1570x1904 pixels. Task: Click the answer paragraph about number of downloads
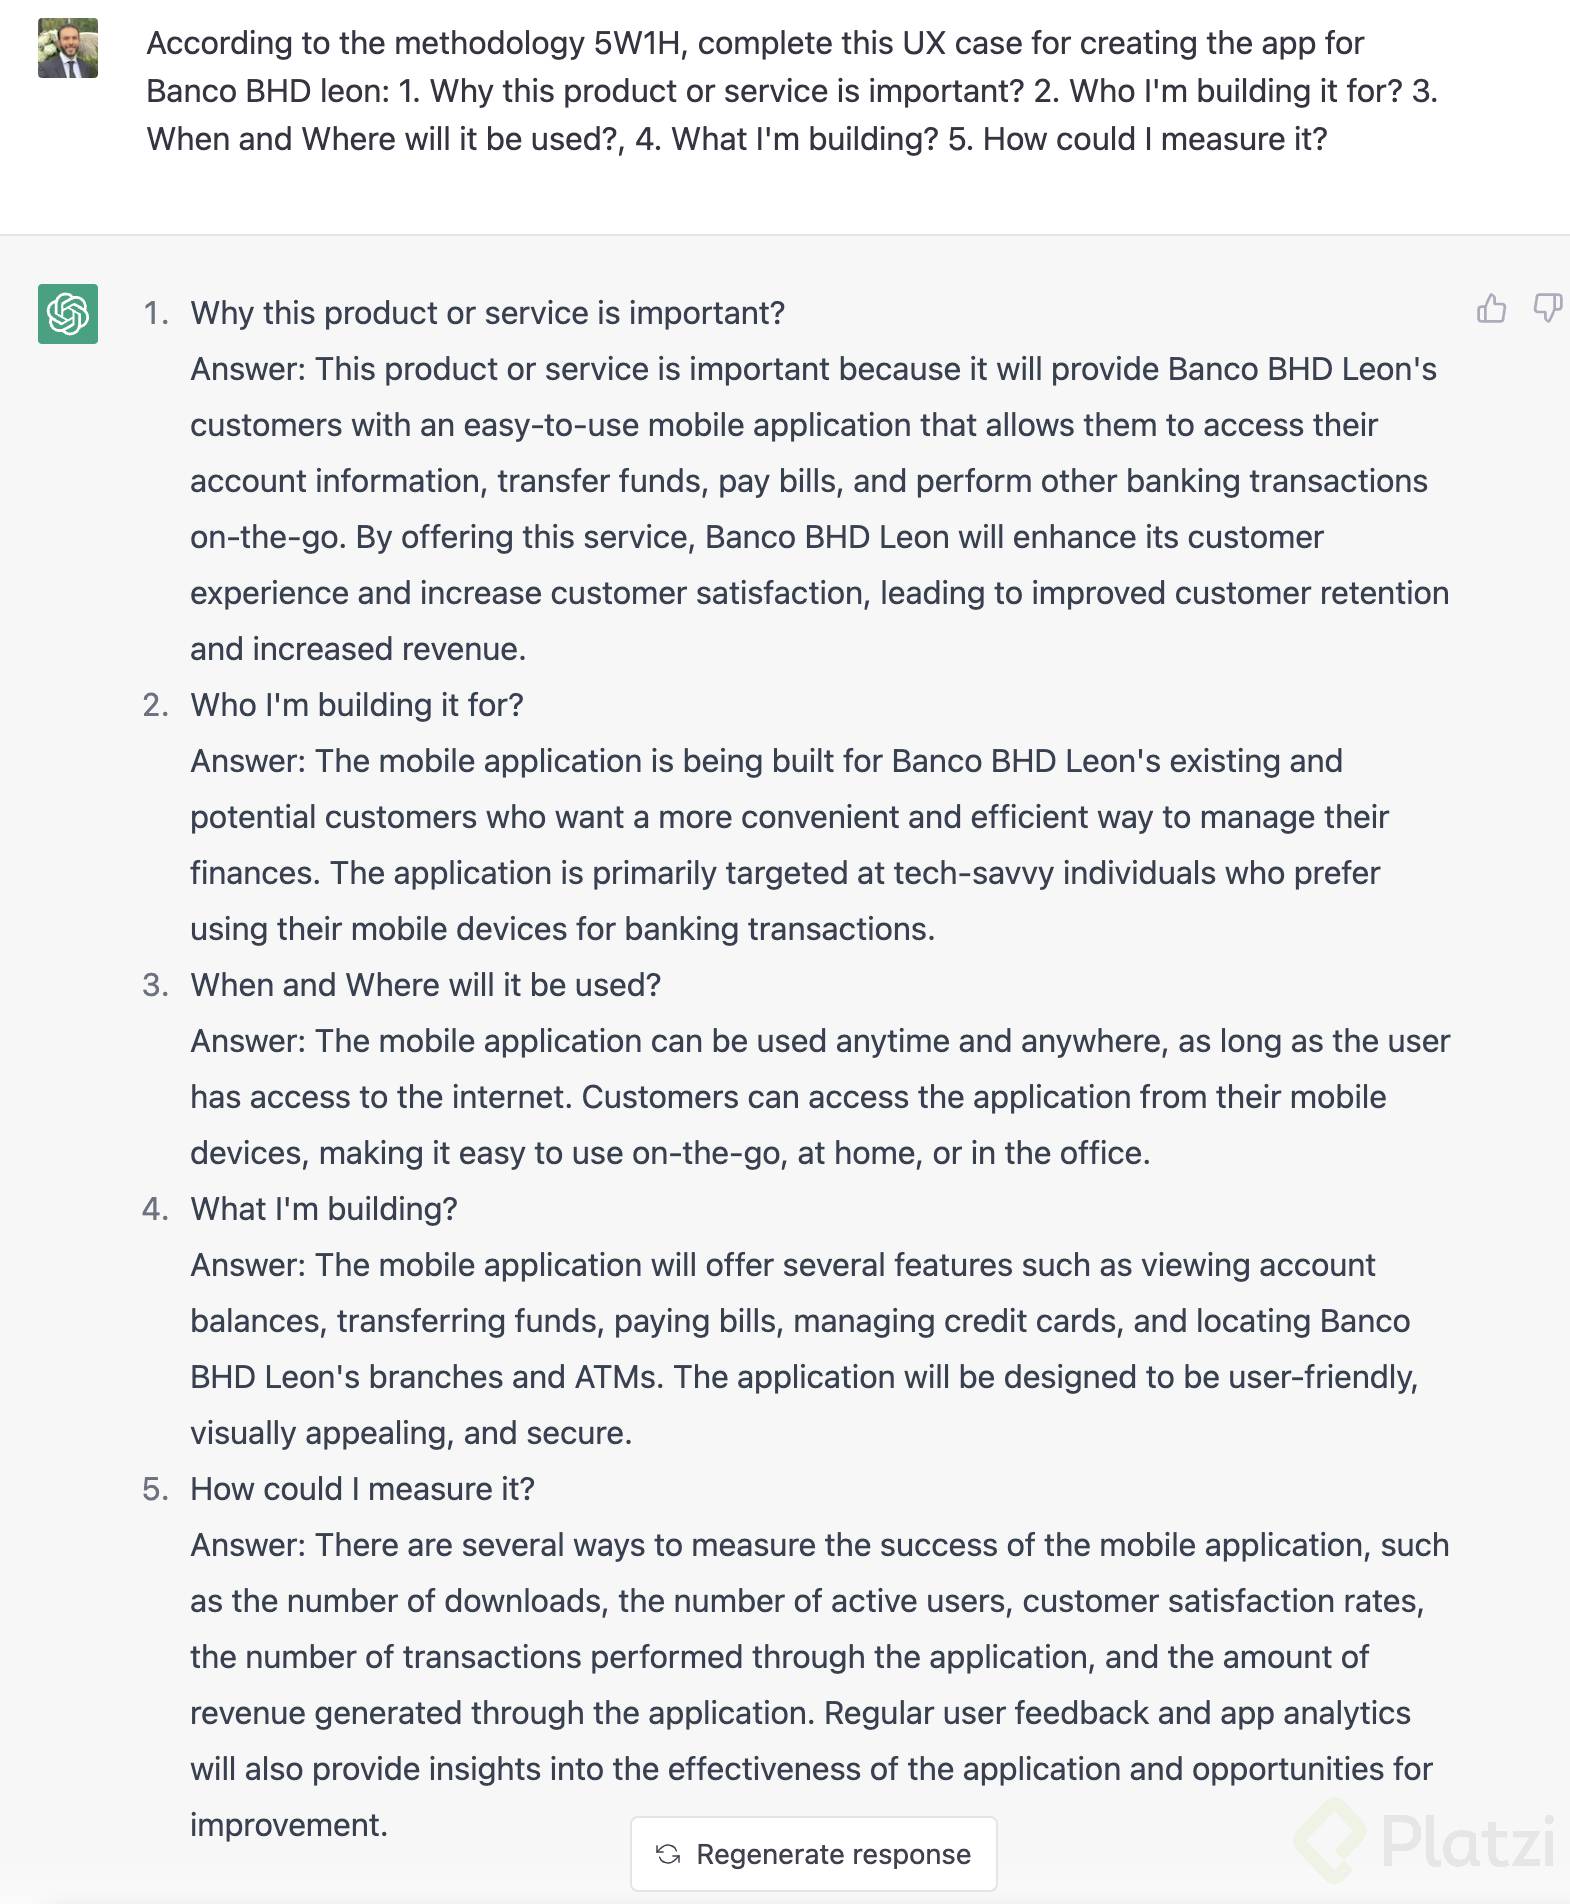tap(818, 1657)
